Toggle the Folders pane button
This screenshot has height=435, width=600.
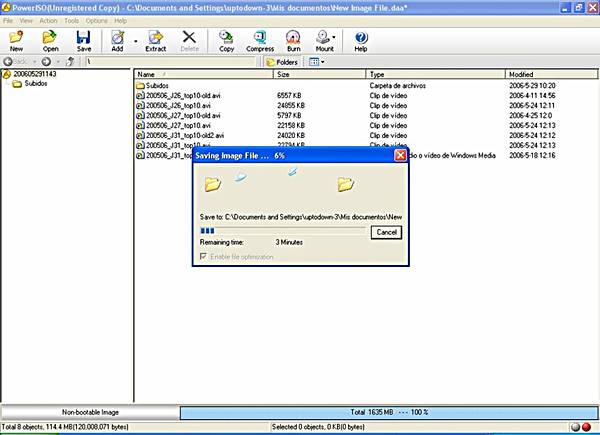coord(282,62)
